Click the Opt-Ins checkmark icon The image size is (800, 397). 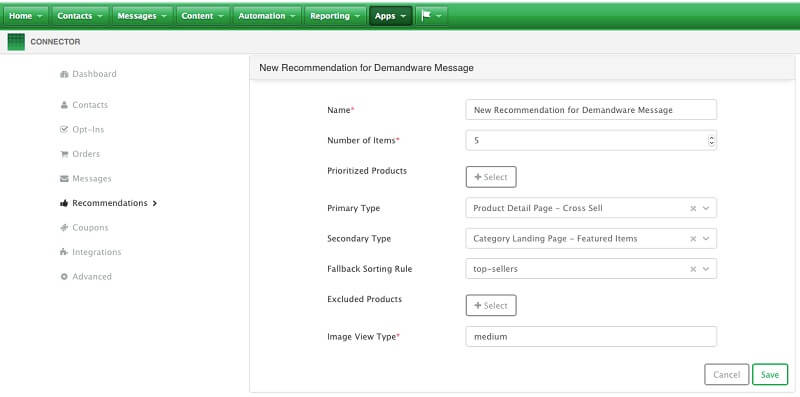pos(64,130)
